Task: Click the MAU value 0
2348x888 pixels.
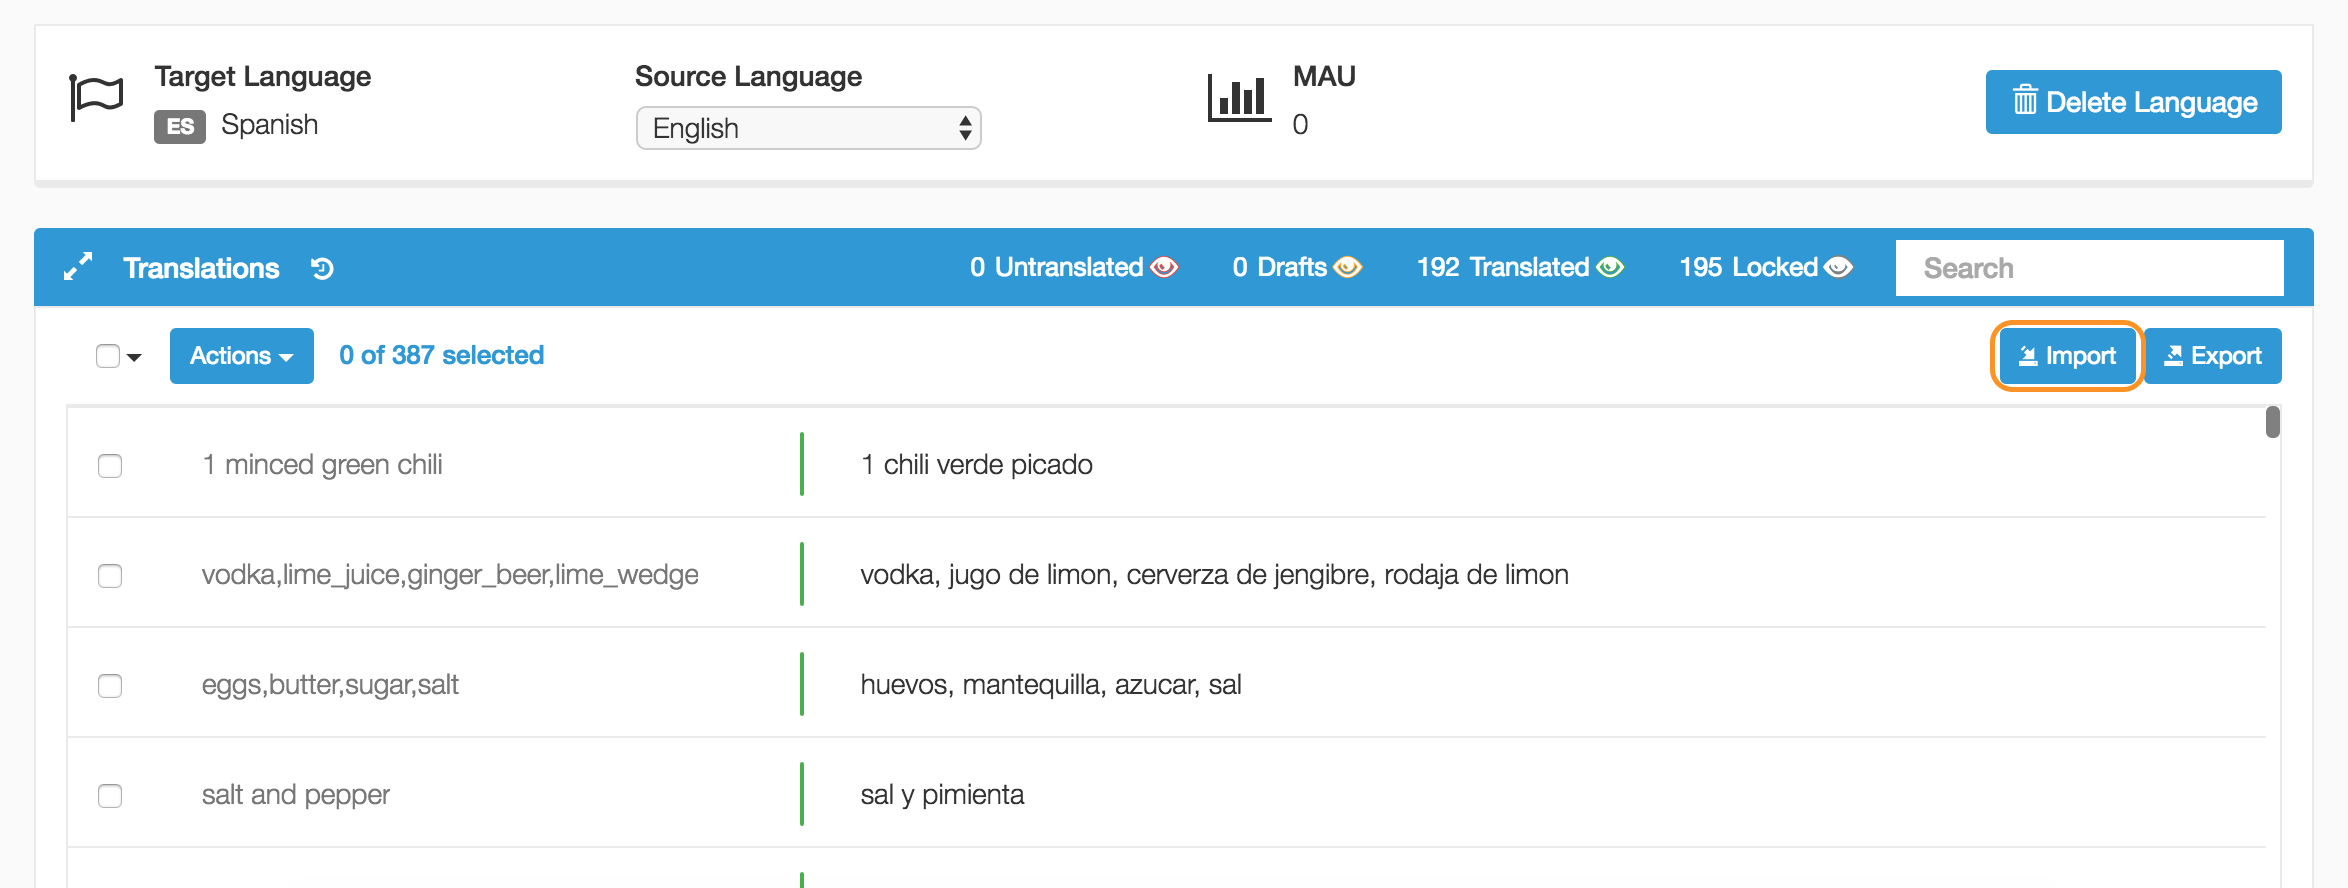Action: pos(1300,125)
